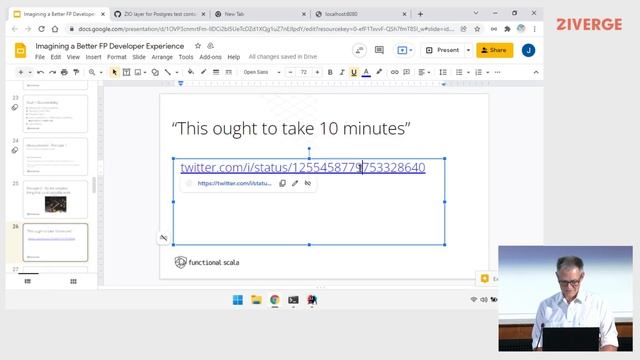Open the bulleted list dropdown
This screenshot has height=360, width=640.
468,72
